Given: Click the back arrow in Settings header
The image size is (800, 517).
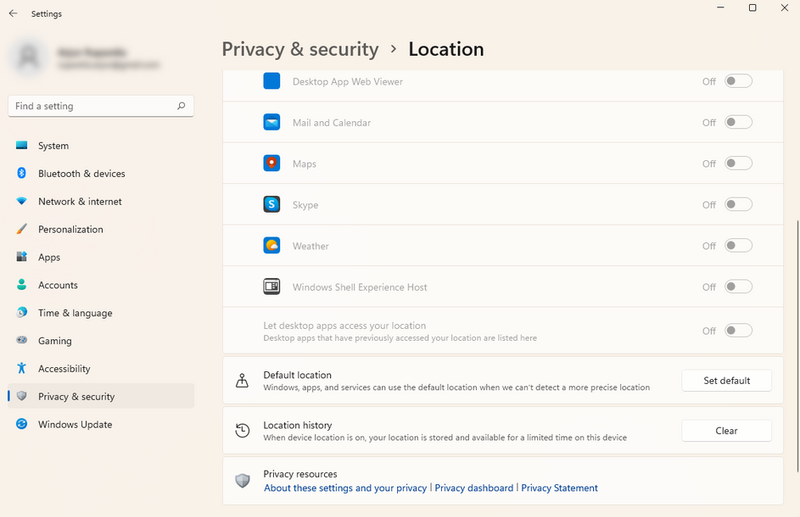Looking at the screenshot, I should pyautogui.click(x=13, y=14).
